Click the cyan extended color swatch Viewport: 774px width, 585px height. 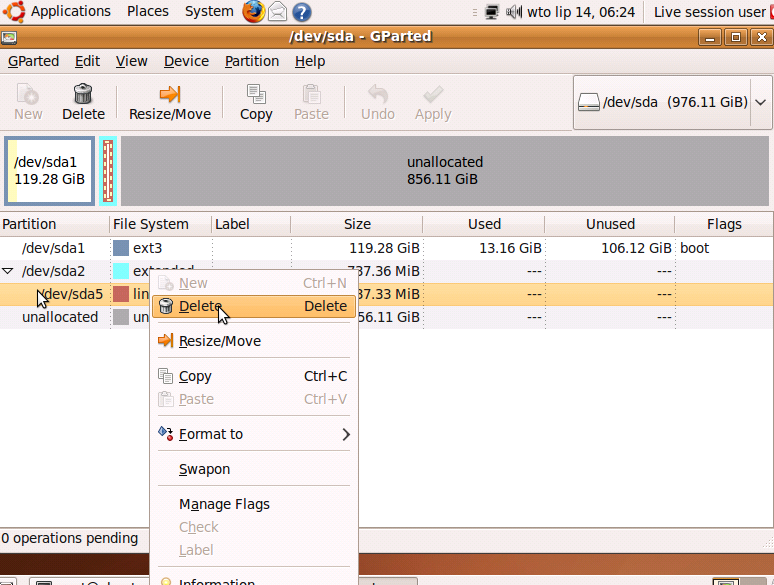point(121,271)
